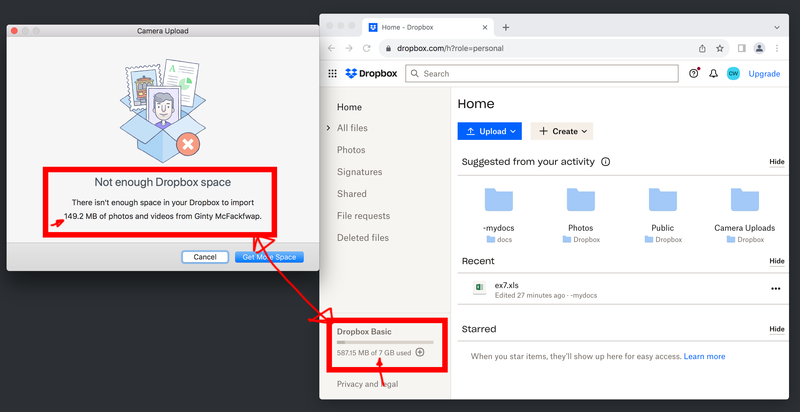Open Deleted files in the sidebar
This screenshot has width=800, height=412.
click(x=363, y=238)
